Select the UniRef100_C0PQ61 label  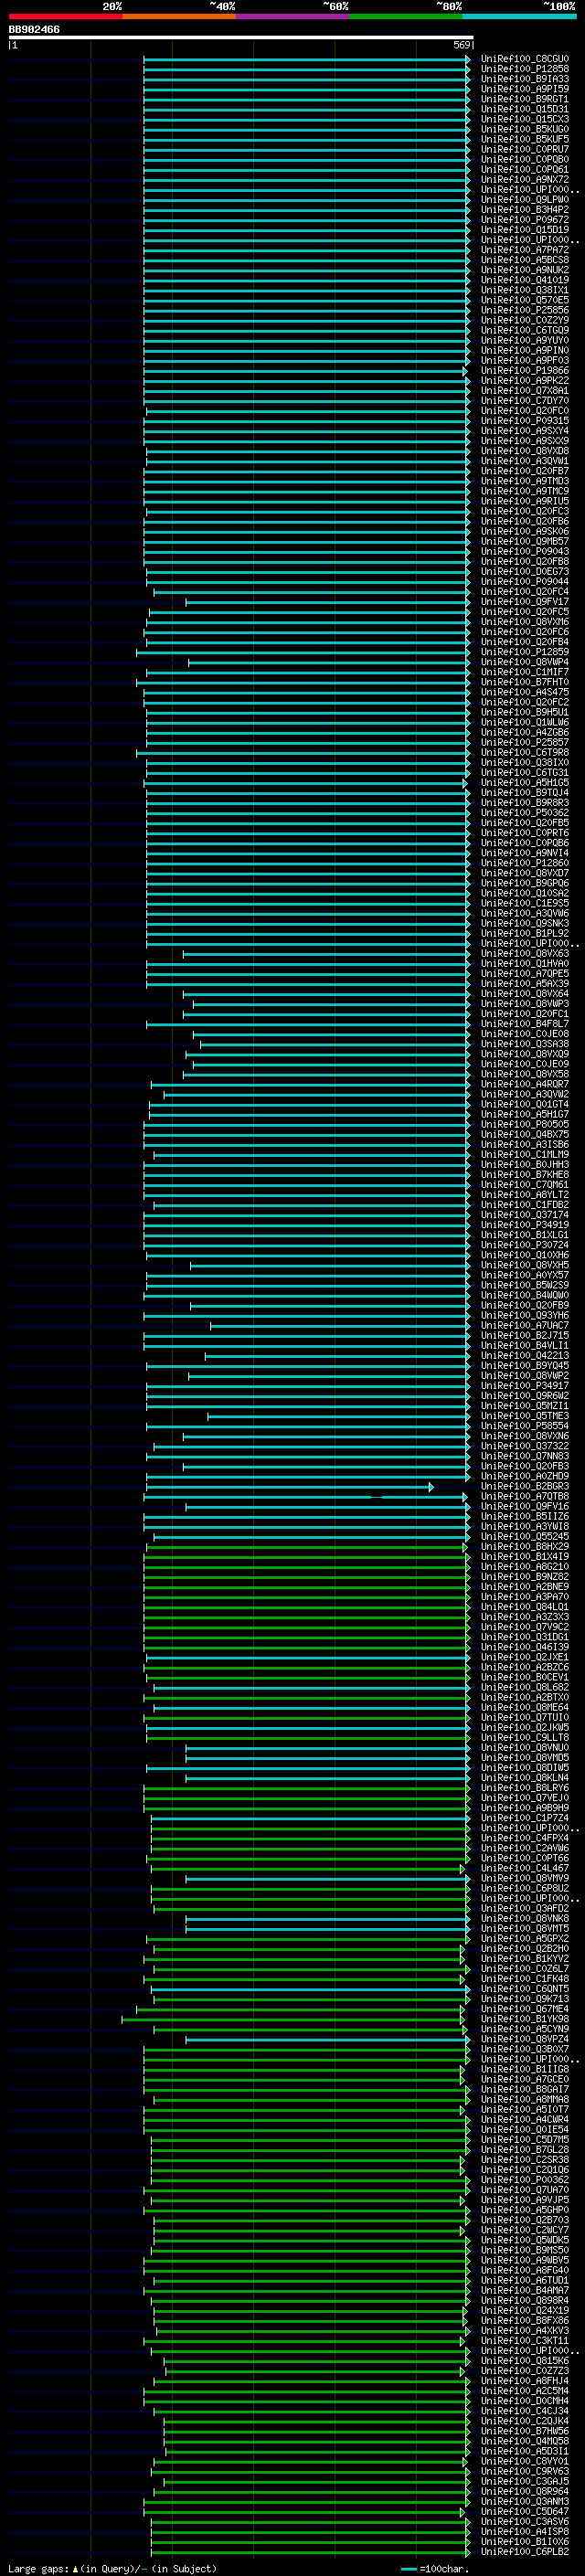524,169
